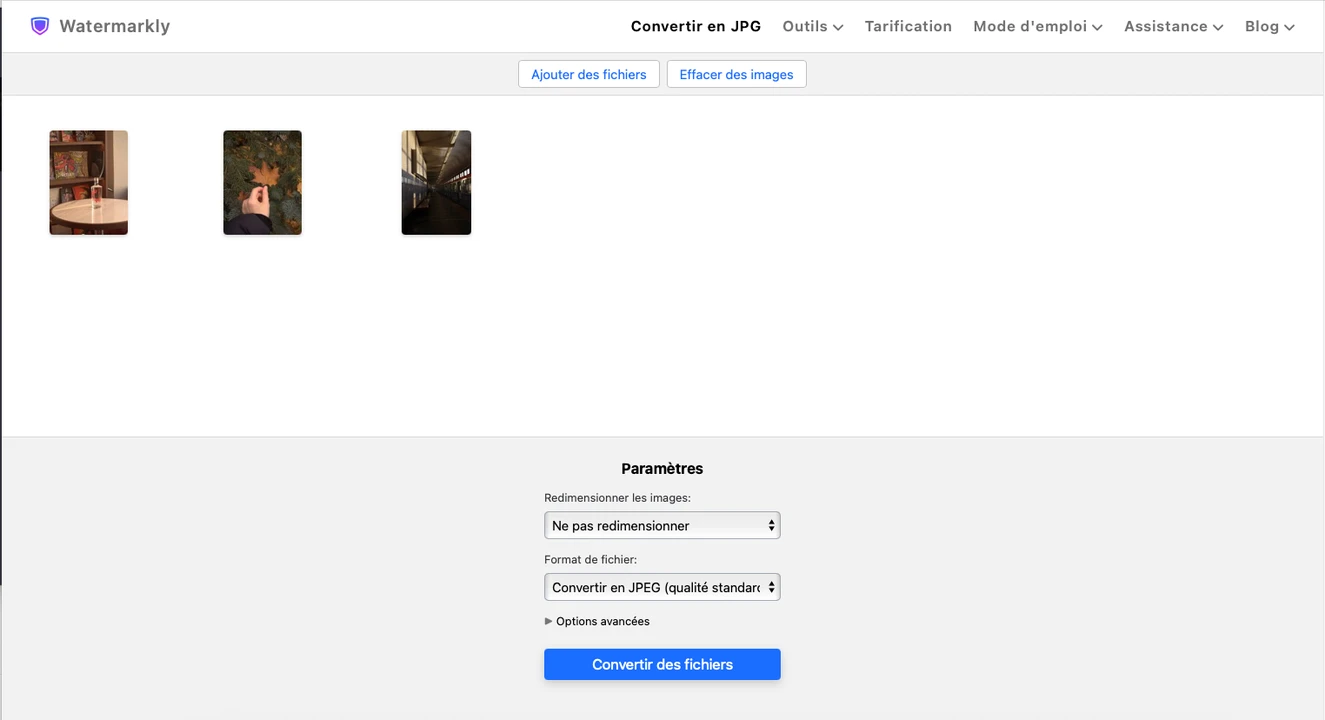Open the Ne pas redimensionner dropdown

(x=661, y=525)
